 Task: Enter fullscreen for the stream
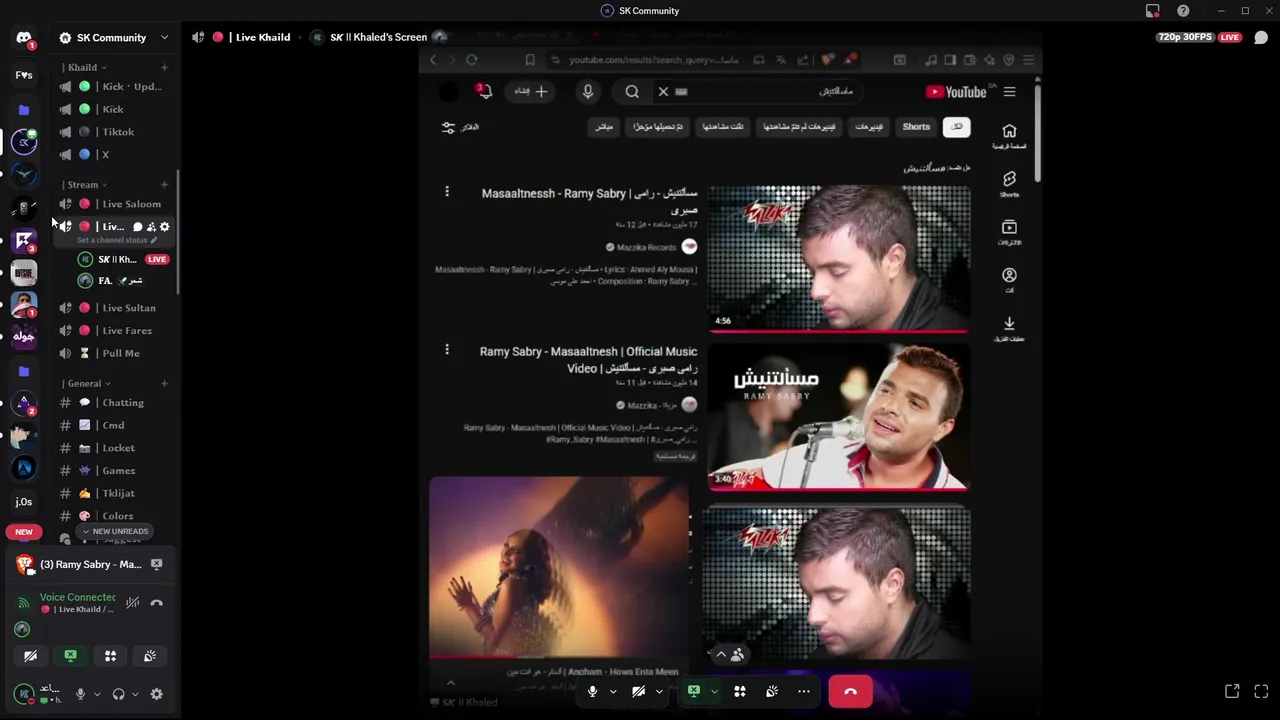(x=1261, y=692)
